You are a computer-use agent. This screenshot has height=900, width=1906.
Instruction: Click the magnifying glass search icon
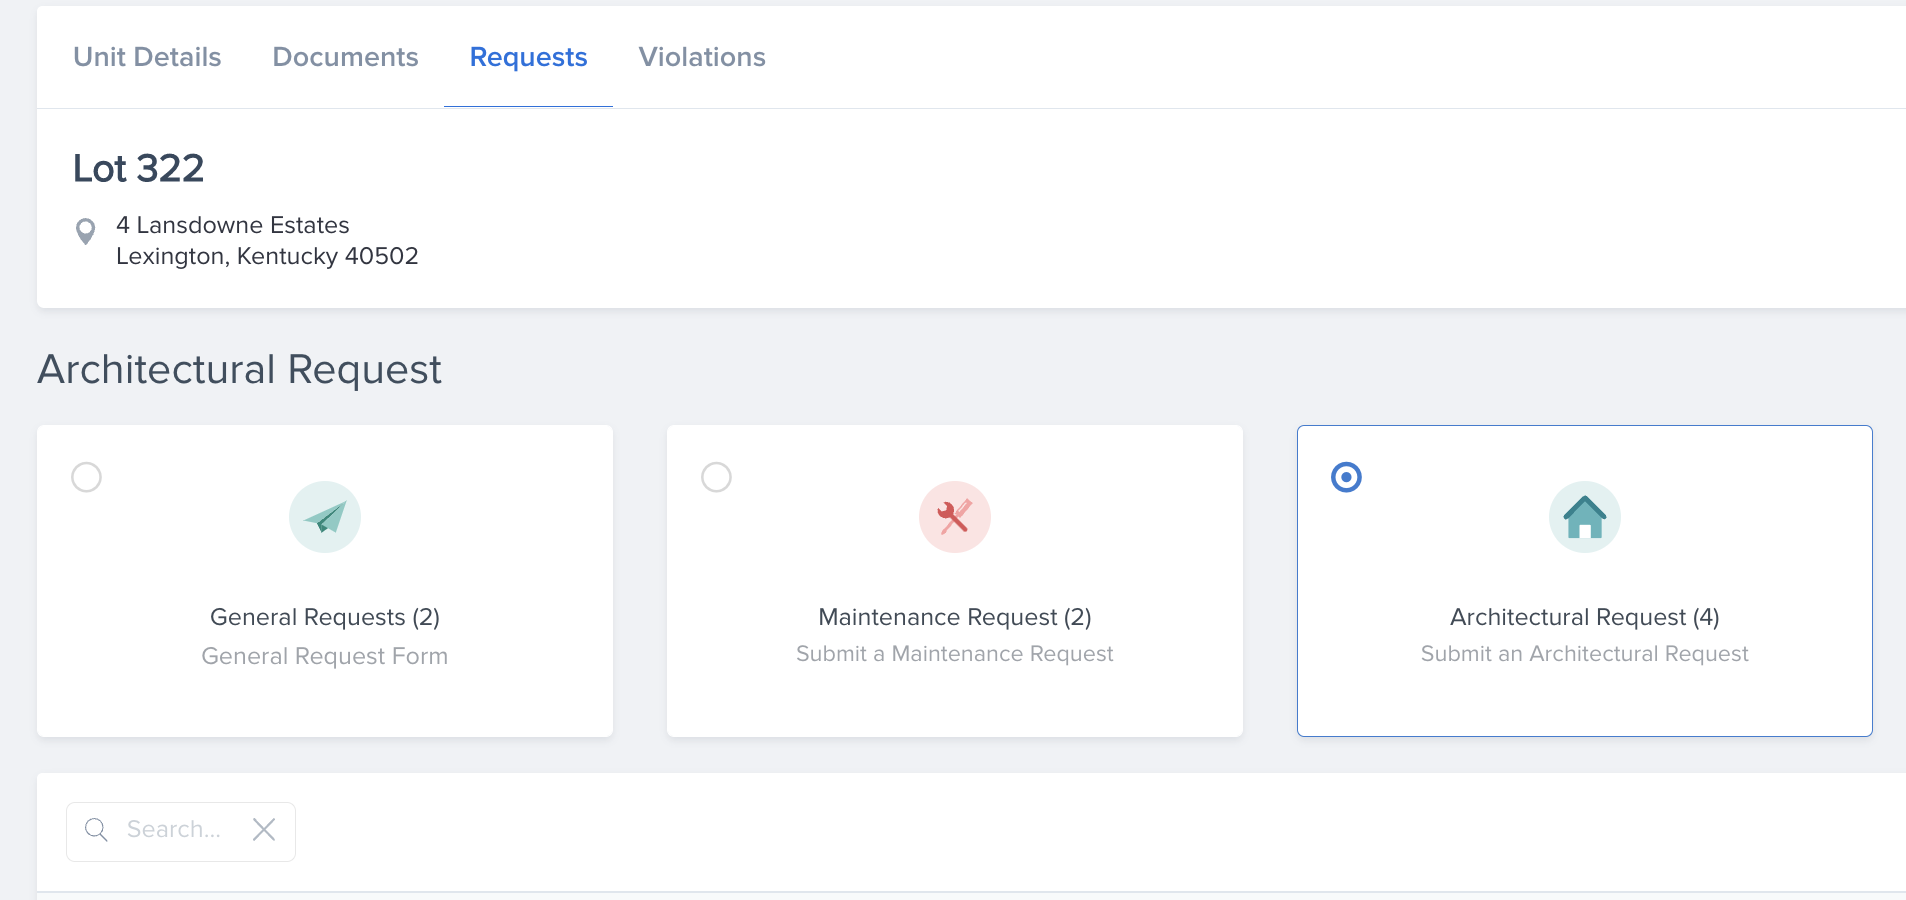[x=96, y=830]
